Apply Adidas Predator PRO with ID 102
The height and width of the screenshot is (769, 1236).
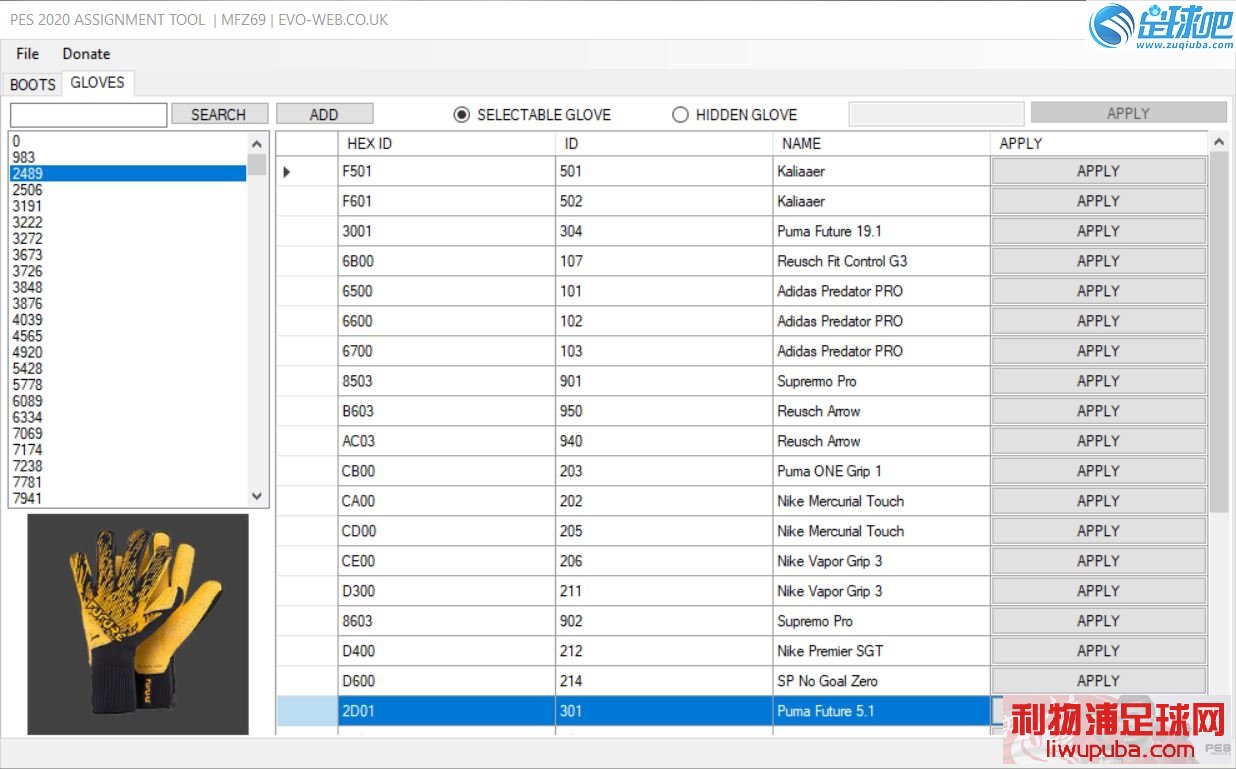pos(1098,321)
